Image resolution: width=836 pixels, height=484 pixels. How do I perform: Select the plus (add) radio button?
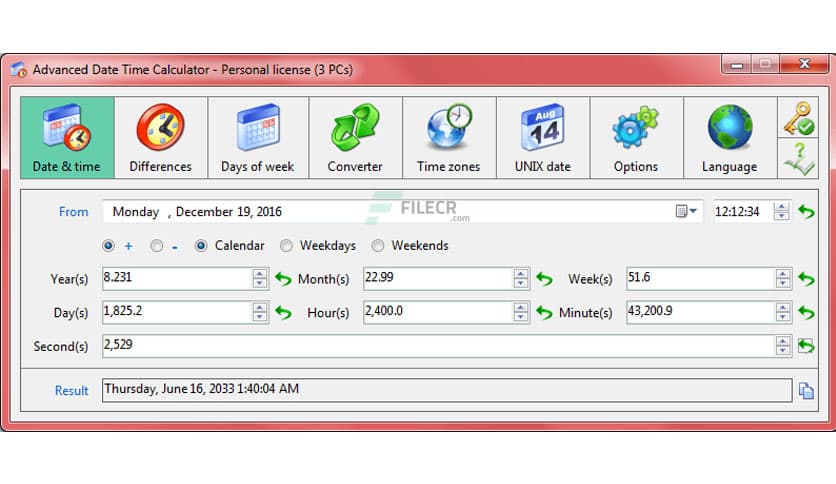coord(108,246)
